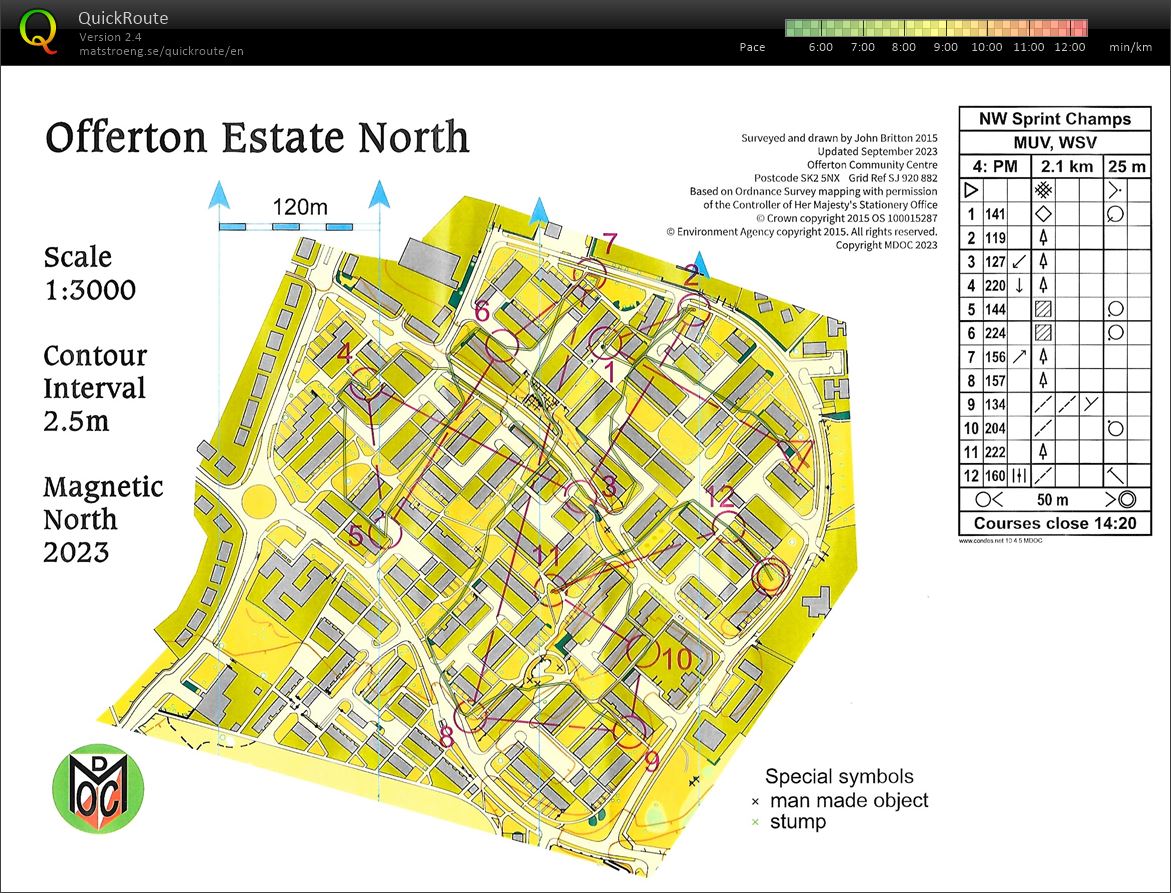Select control circle 6 on the map
The height and width of the screenshot is (893, 1171).
point(502,345)
